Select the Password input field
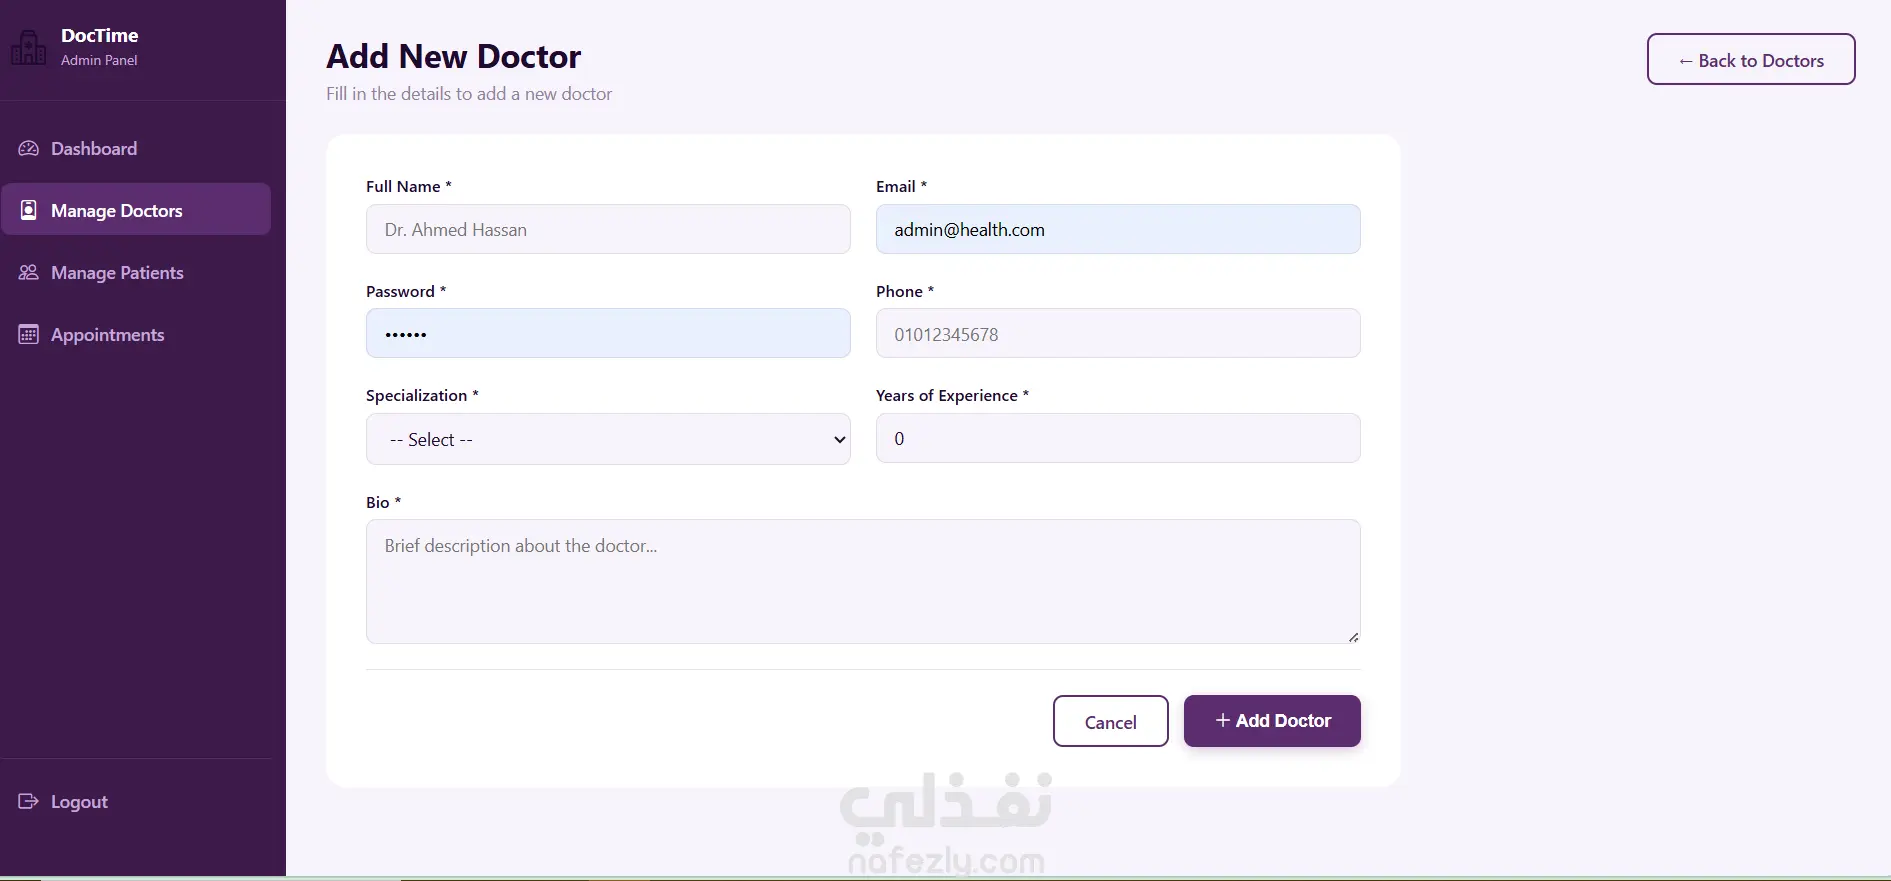Viewport: 1891px width, 881px height. (607, 334)
